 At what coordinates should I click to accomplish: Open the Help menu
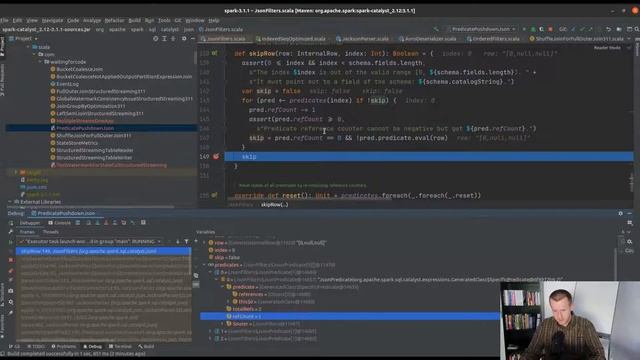pyautogui.click(x=214, y=20)
